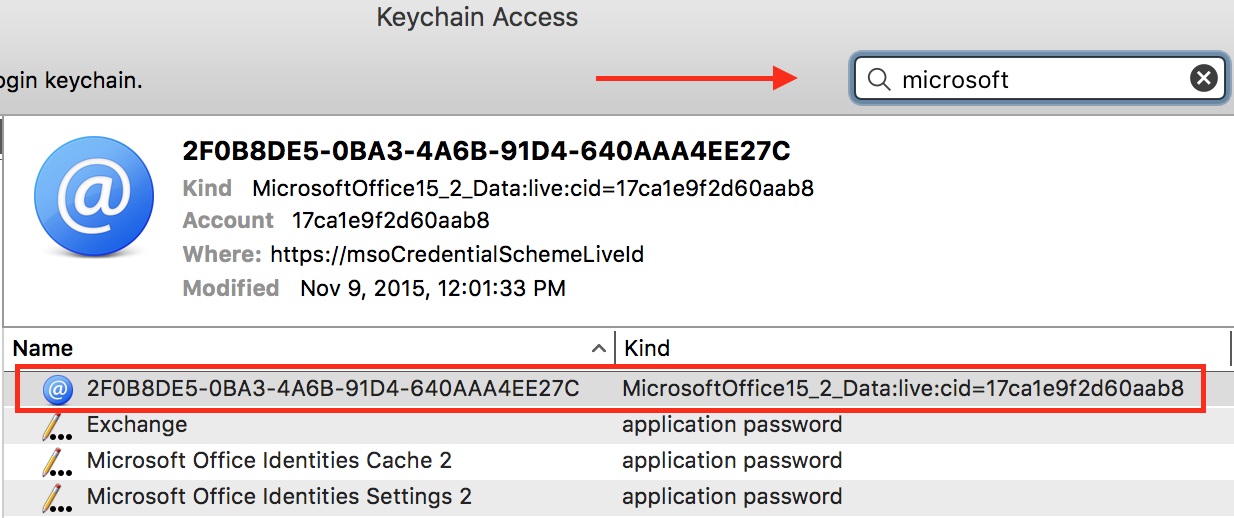This screenshot has width=1234, height=518.
Task: Click the Identities Cache 2 pencil icon
Action: point(57,462)
